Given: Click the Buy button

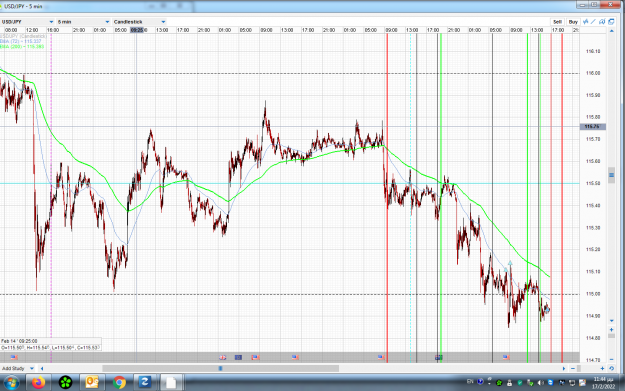Looking at the screenshot, I should tap(573, 22).
